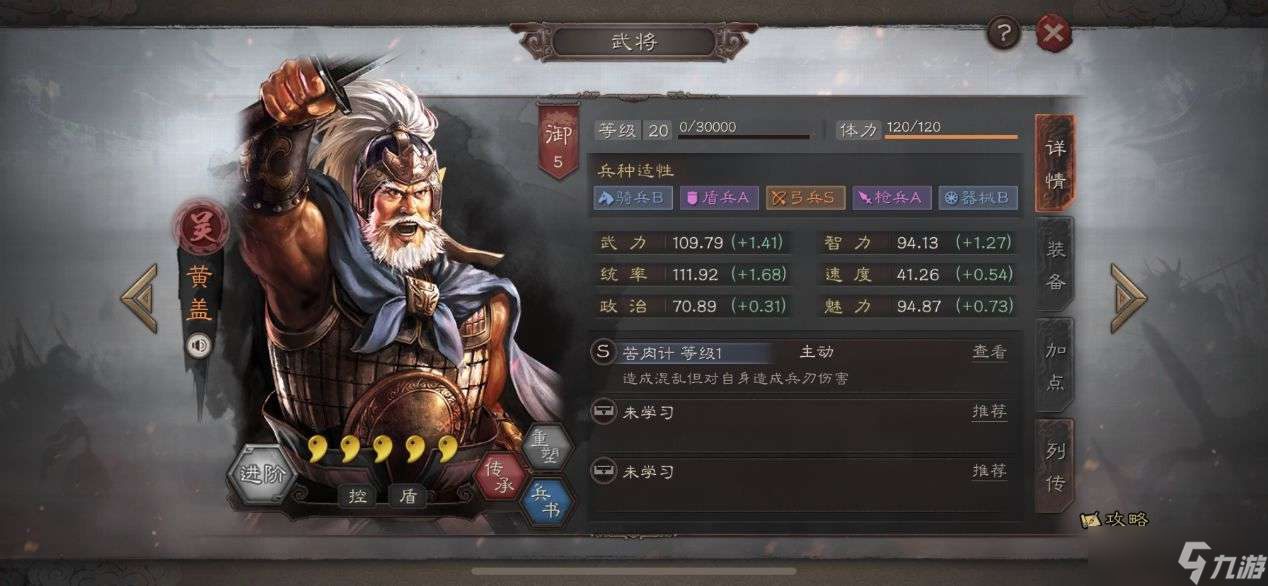This screenshot has width=1268, height=586.
Task: Open the 加点 tab
Action: pos(1055,365)
